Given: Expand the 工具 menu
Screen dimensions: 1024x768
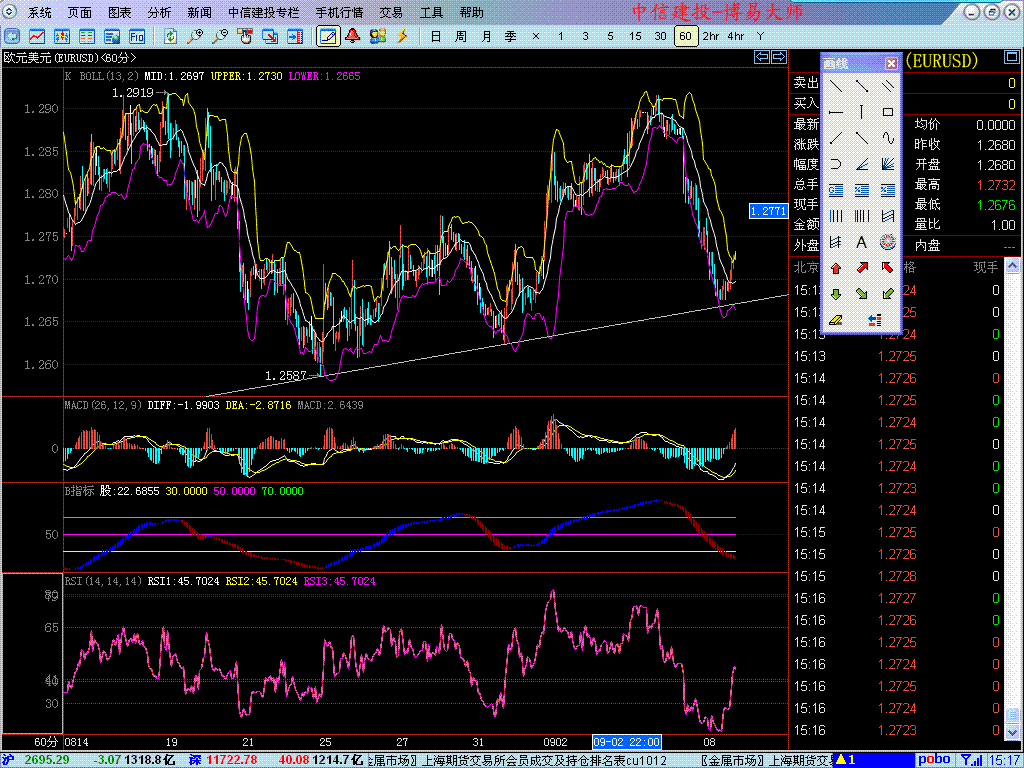Looking at the screenshot, I should [431, 13].
